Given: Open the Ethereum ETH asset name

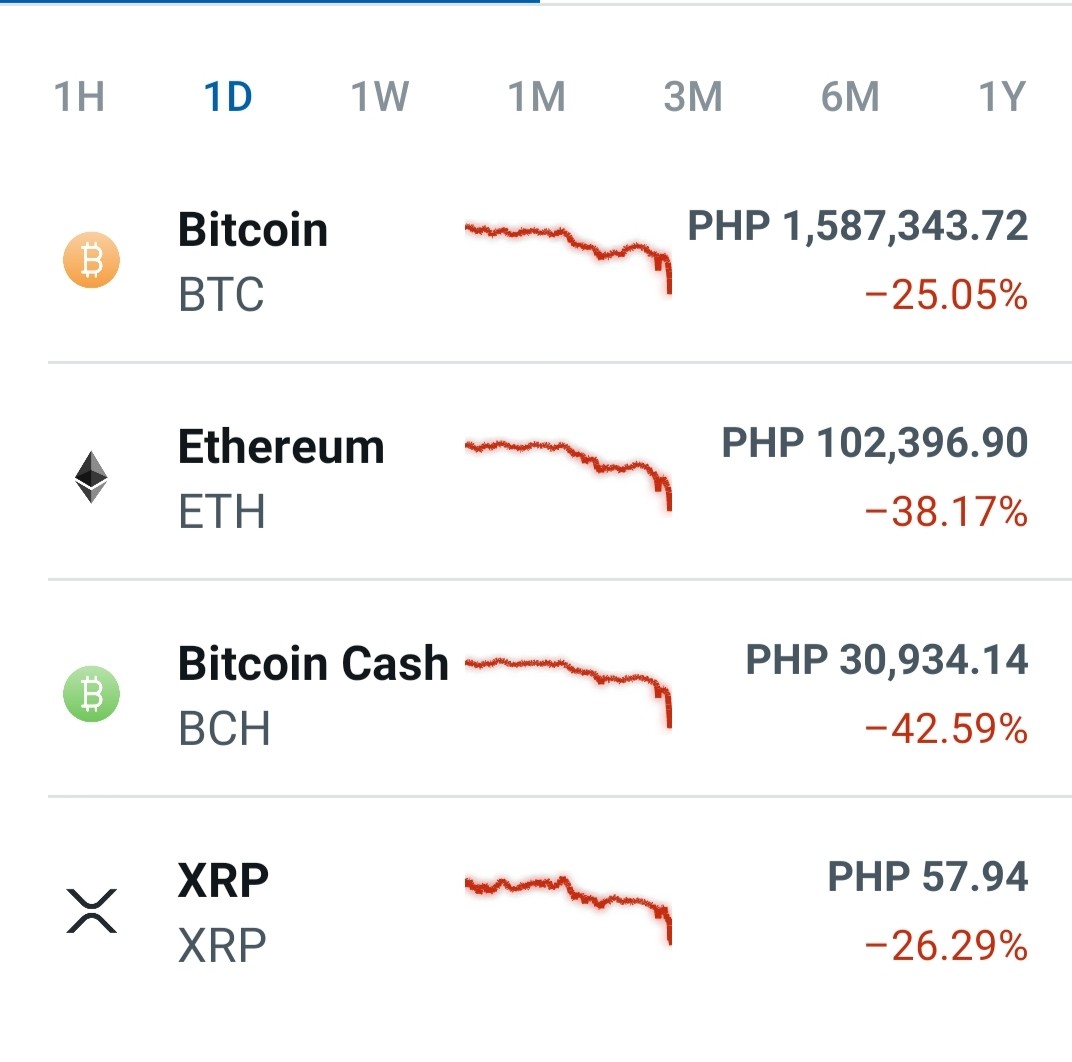Looking at the screenshot, I should [281, 478].
